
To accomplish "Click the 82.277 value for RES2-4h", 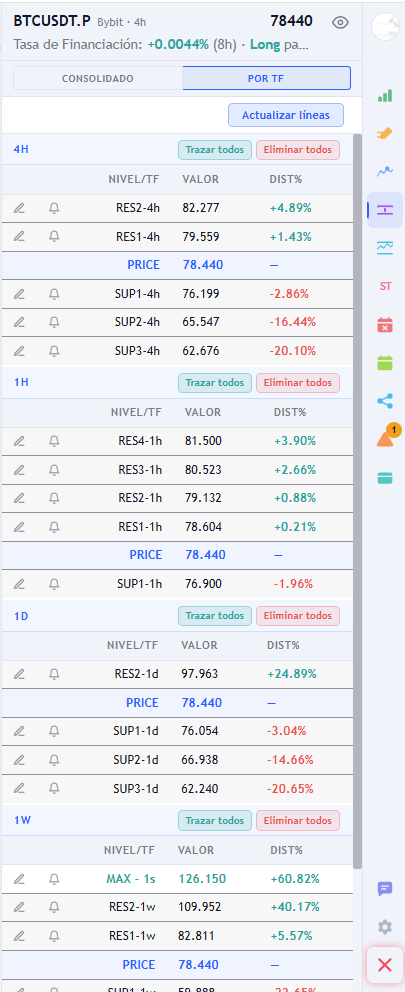I will click(x=201, y=208).
